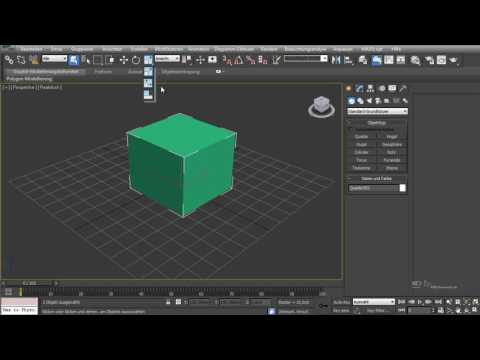The width and height of the screenshot is (480, 360).
Task: Switch to the Freiform ribbon tab
Action: (103, 72)
